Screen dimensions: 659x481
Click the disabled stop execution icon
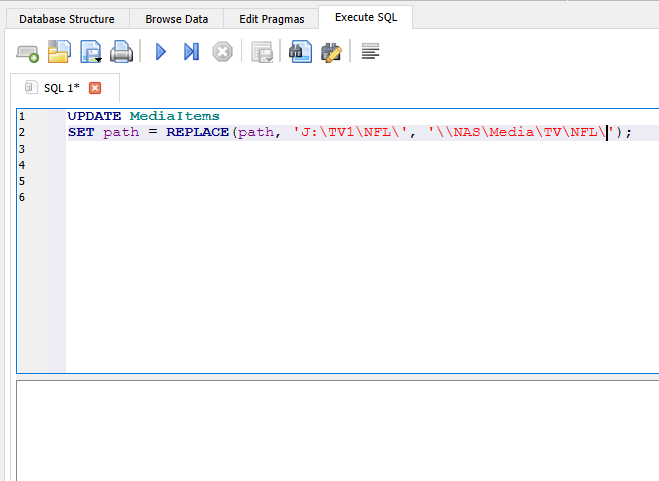pyautogui.click(x=222, y=52)
